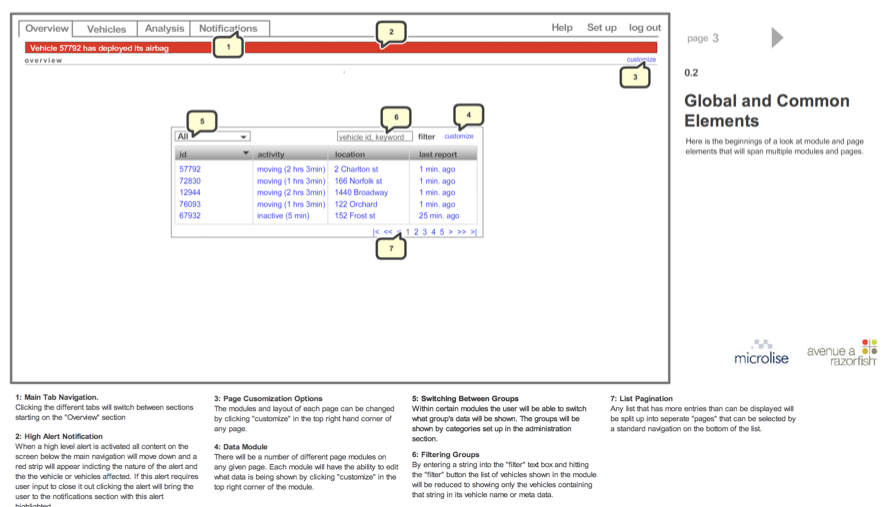
Task: Click the activity column header
Action: pyautogui.click(x=291, y=154)
